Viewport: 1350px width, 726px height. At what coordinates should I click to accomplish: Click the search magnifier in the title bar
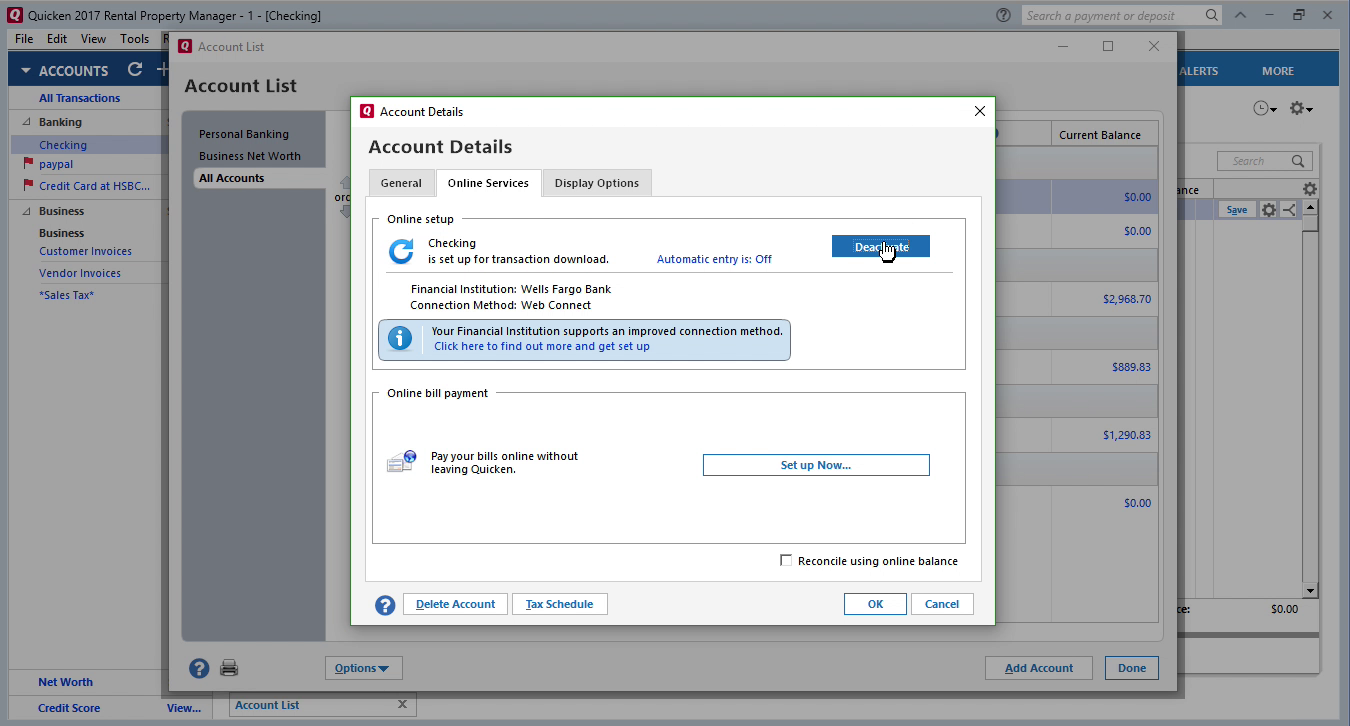pyautogui.click(x=1211, y=16)
